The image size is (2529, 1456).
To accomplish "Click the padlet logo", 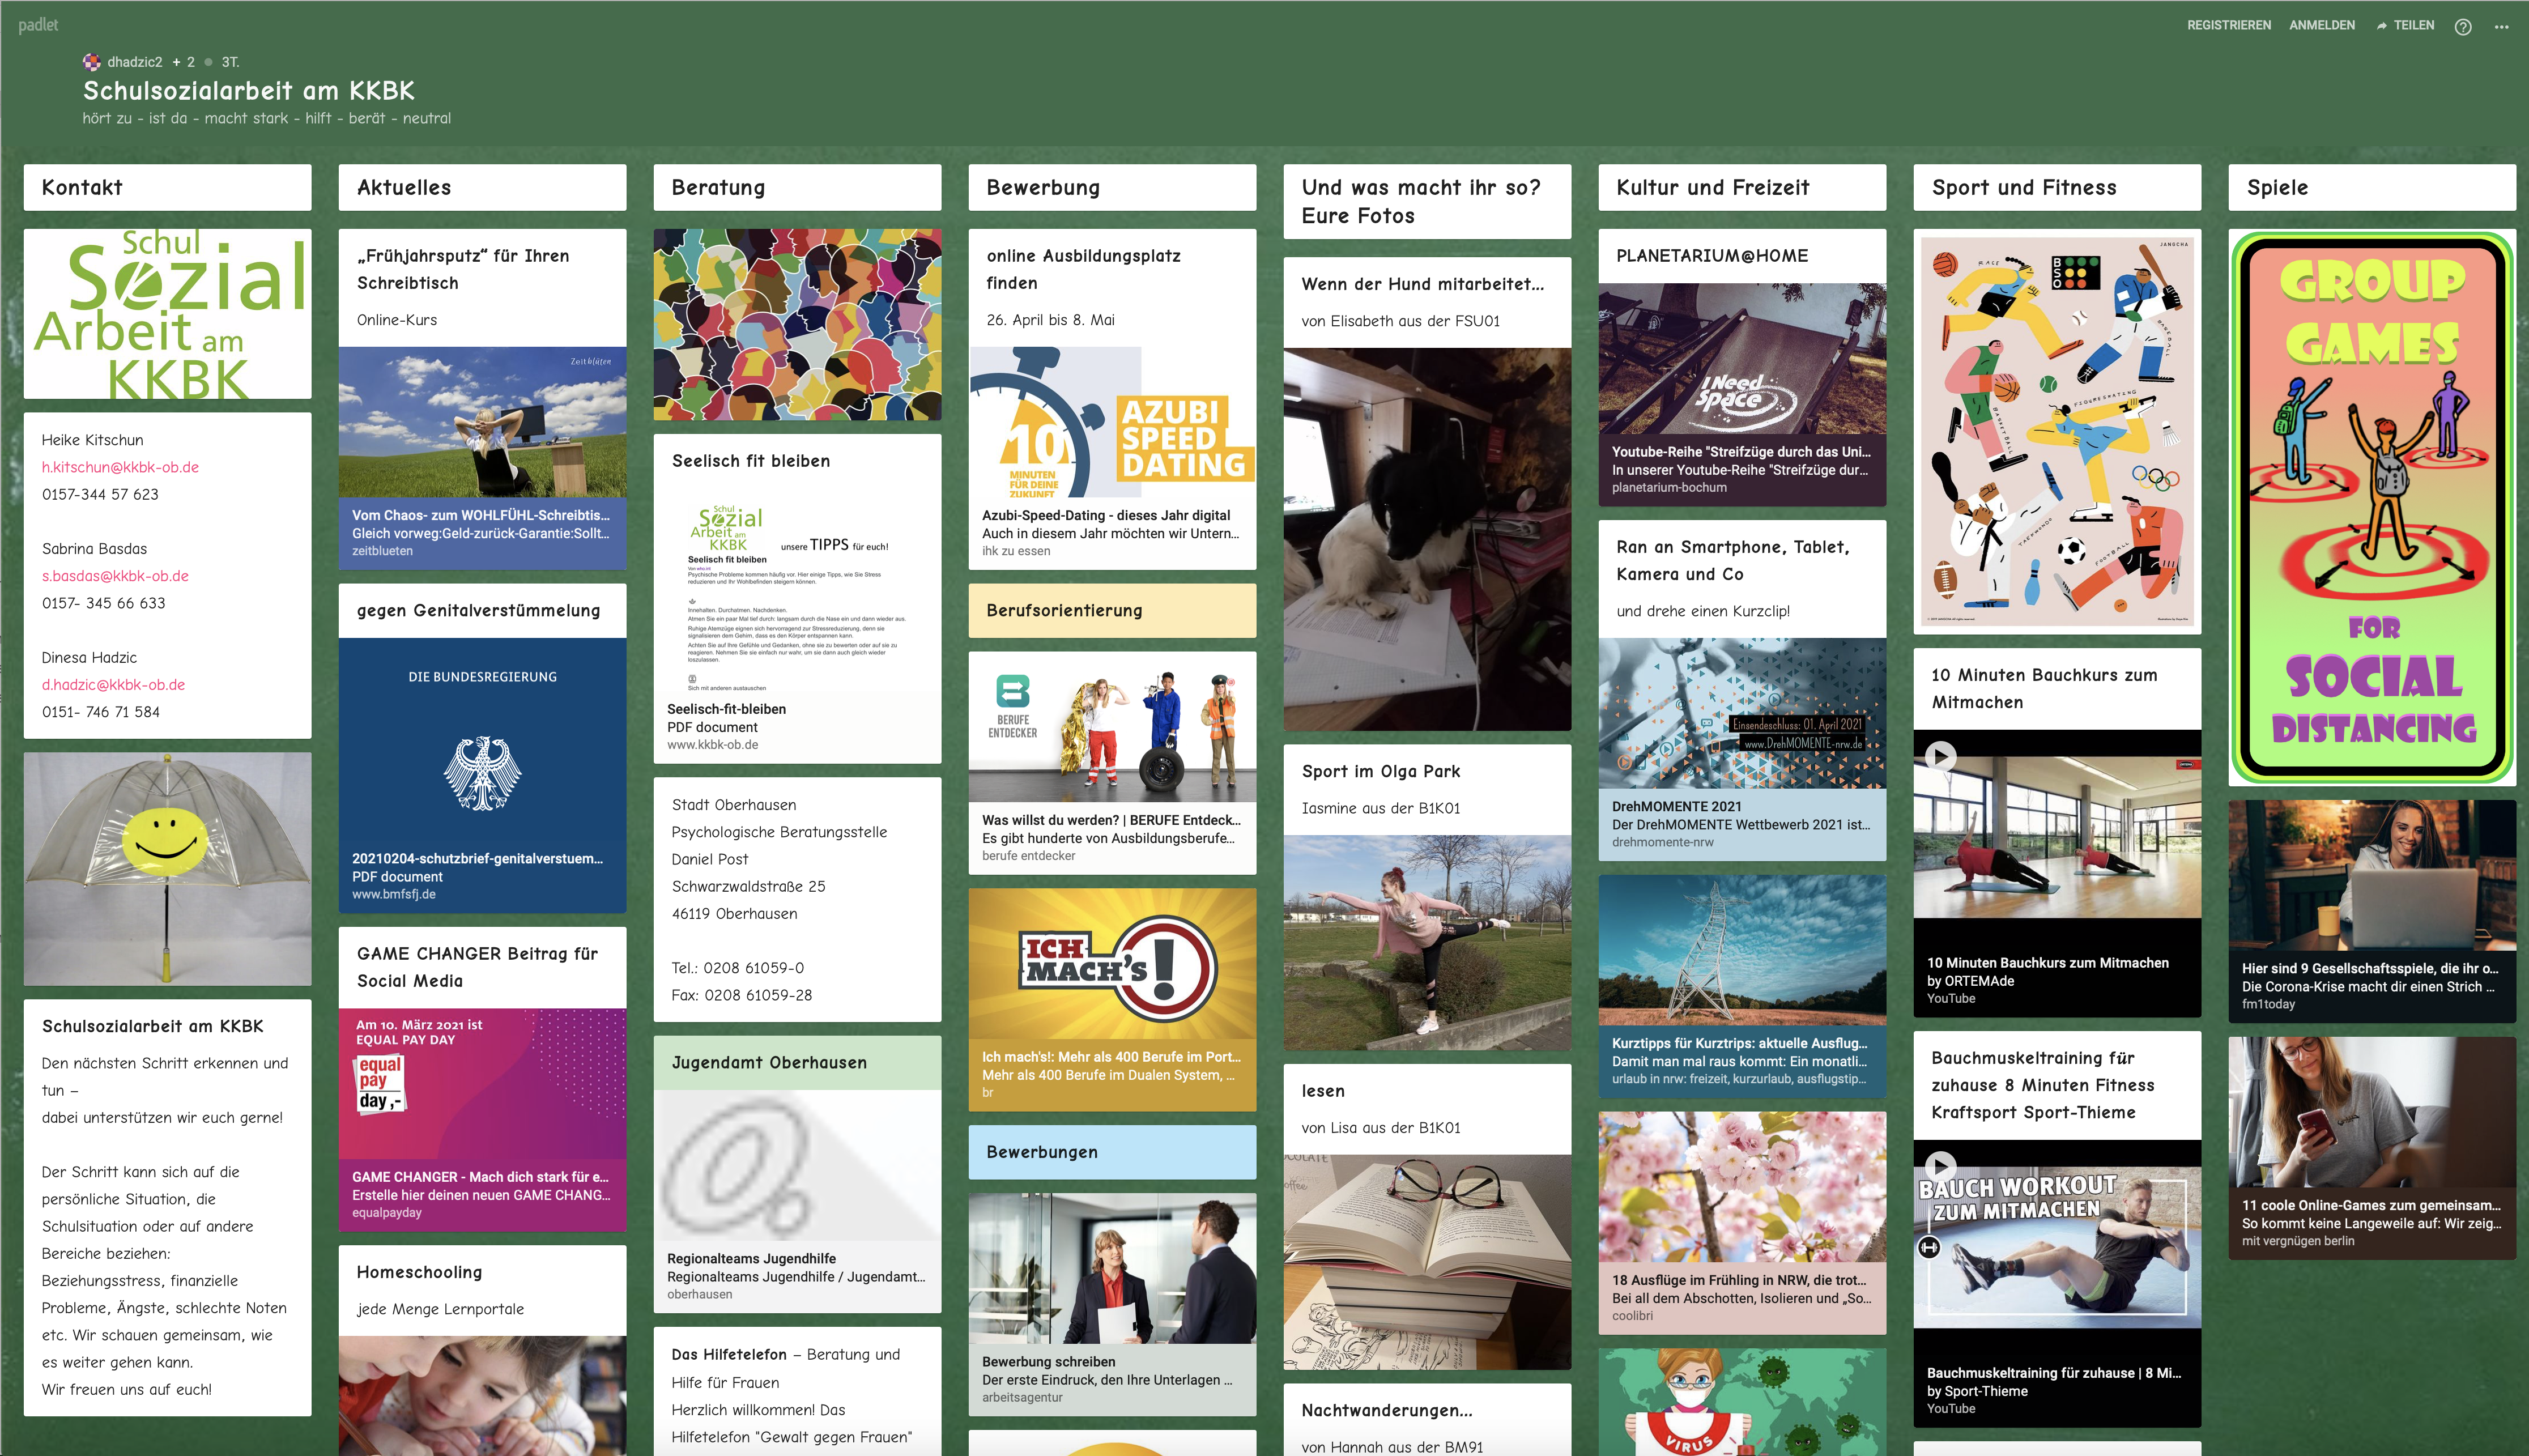I will 38,25.
